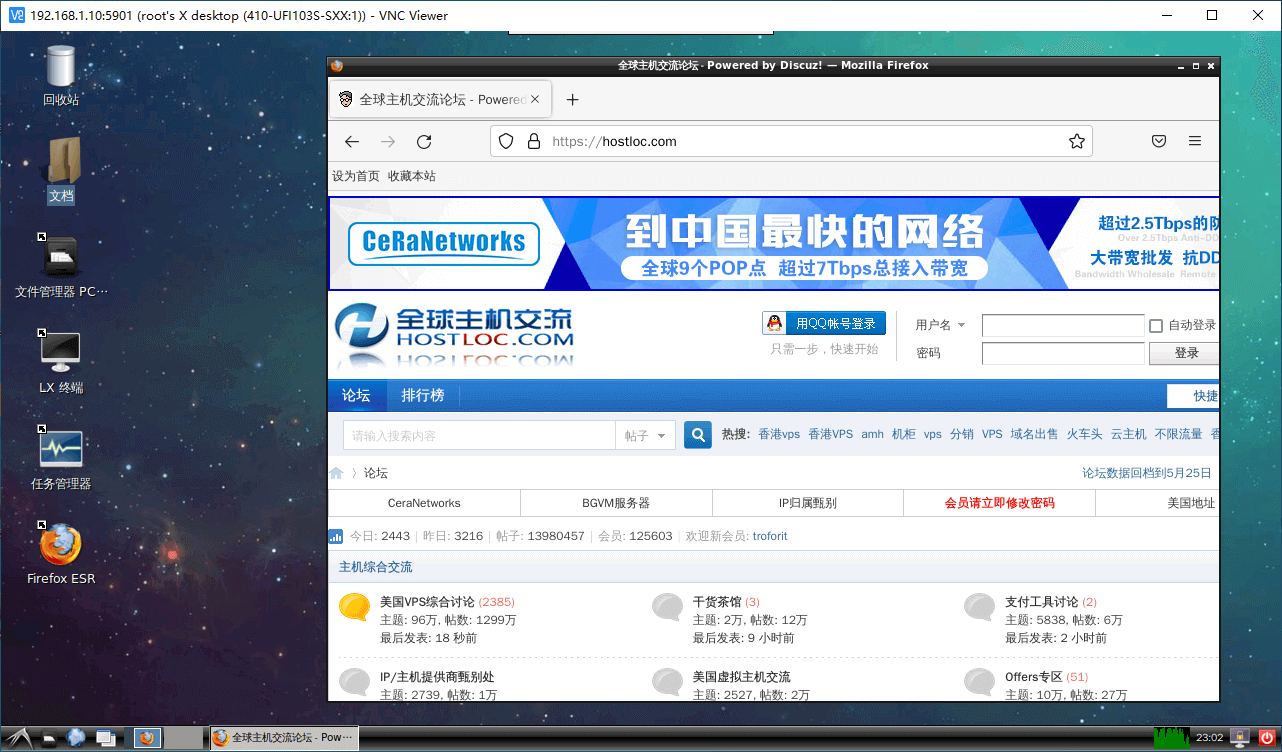Launch LX 终端 terminal desktop icon

coord(61,352)
